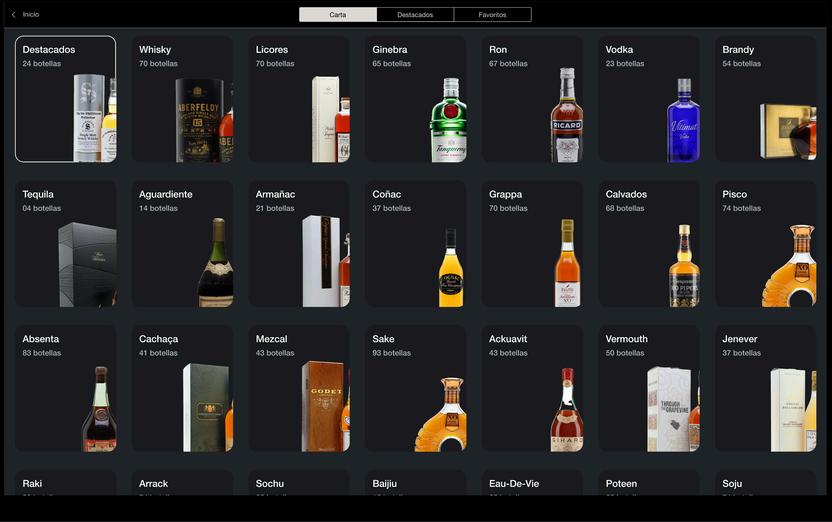Open the Tequila category card
The image size is (832, 522).
tap(65, 243)
